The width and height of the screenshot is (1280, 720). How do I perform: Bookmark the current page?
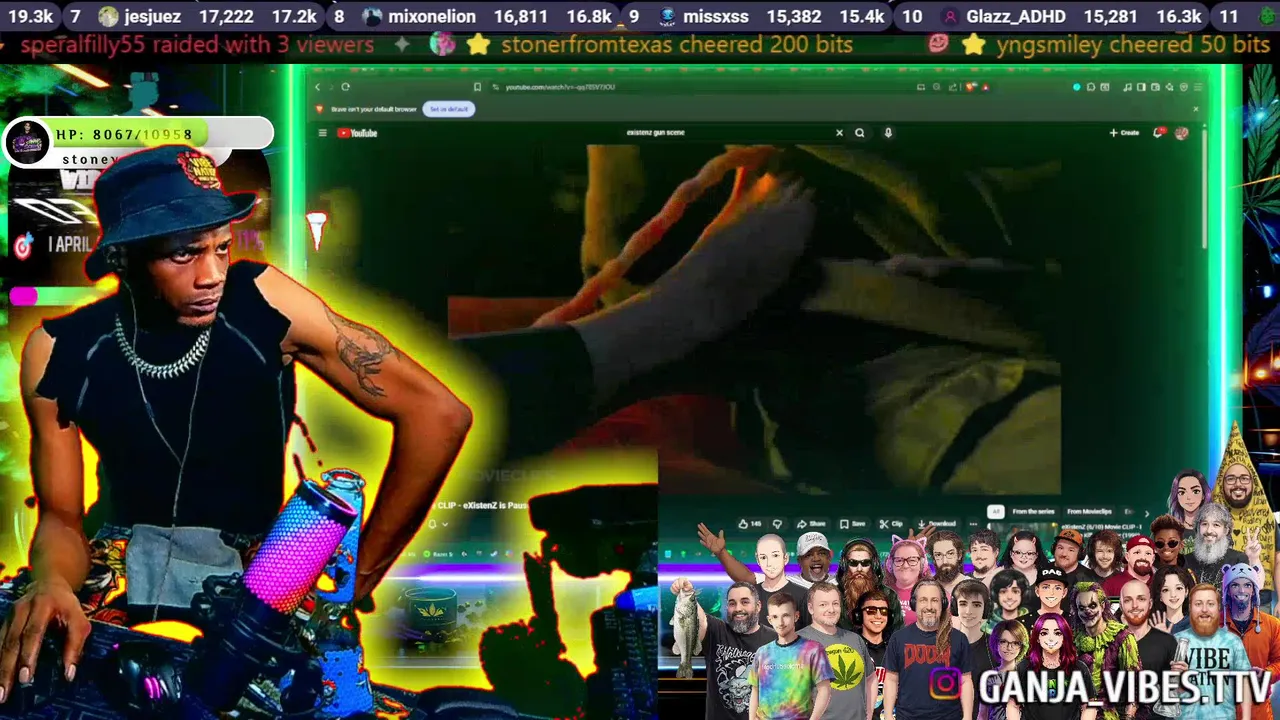[478, 87]
